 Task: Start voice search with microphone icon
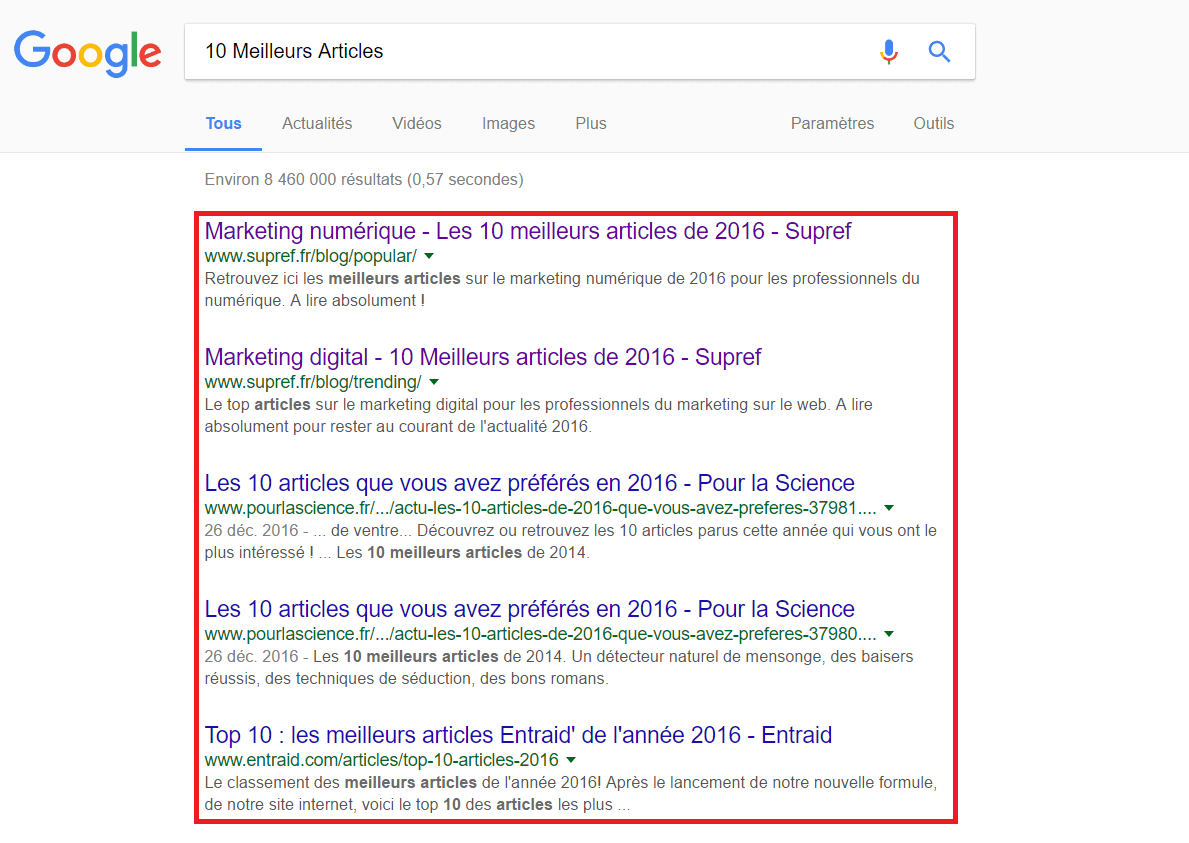pos(889,52)
